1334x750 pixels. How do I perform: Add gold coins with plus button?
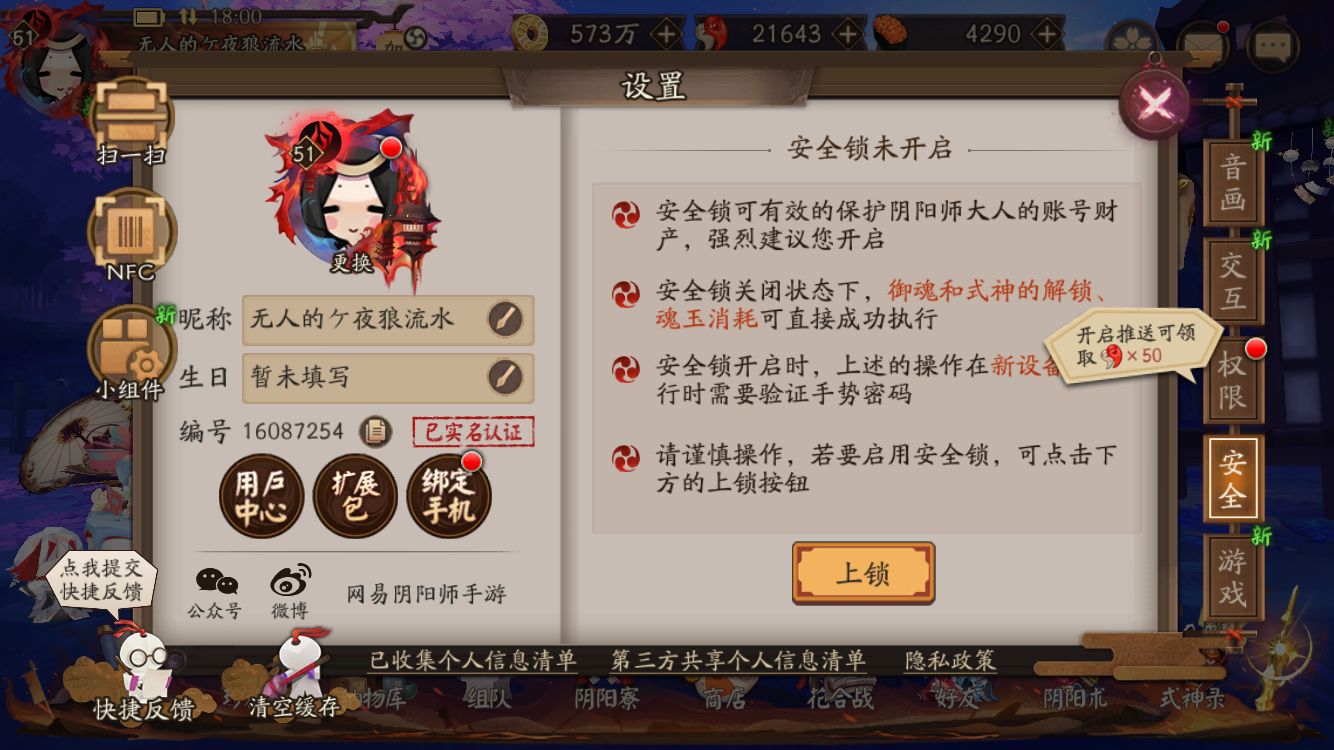667,34
